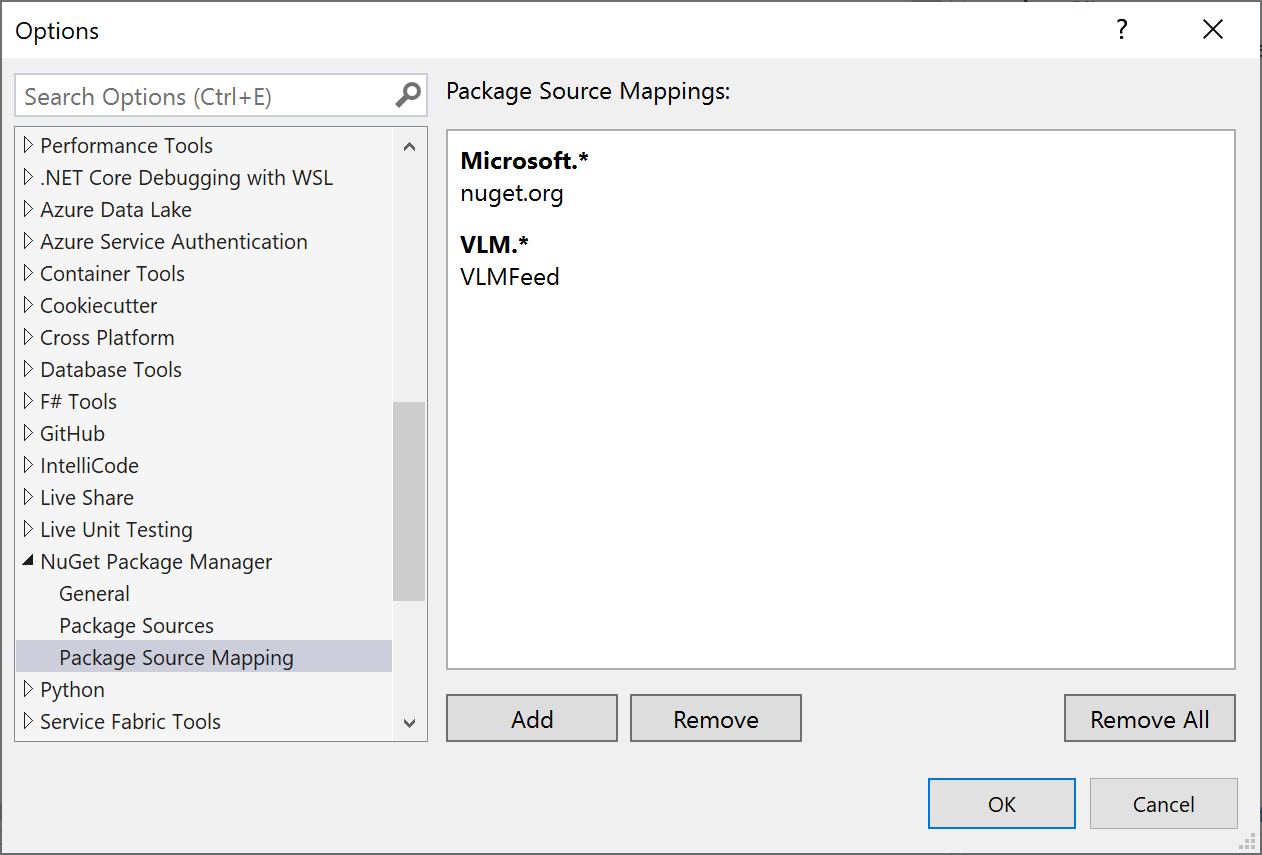Click the Remove button

coord(716,719)
